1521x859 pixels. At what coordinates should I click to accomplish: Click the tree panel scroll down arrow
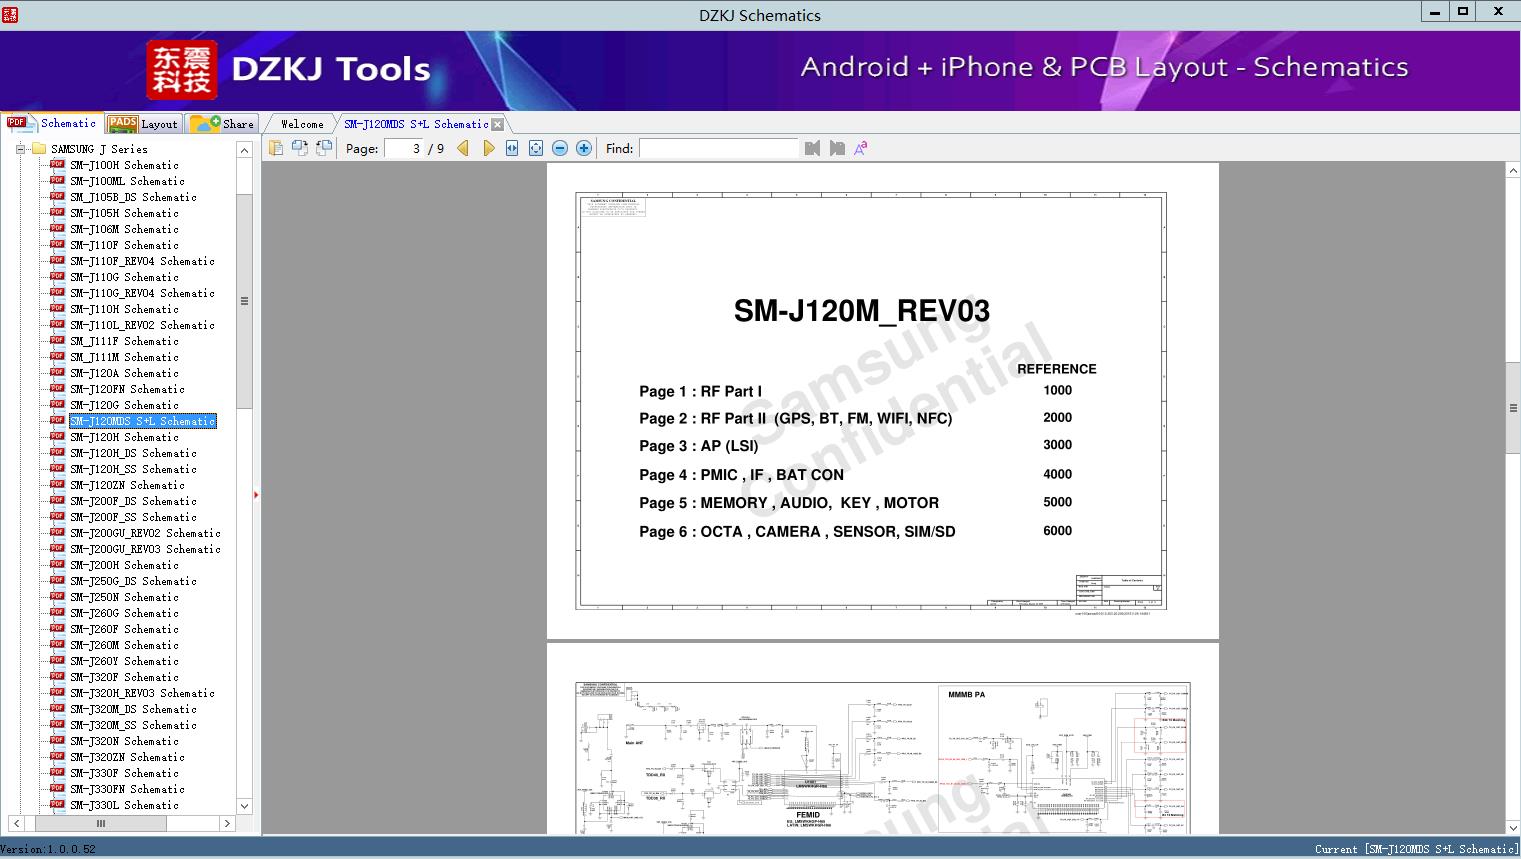point(244,806)
